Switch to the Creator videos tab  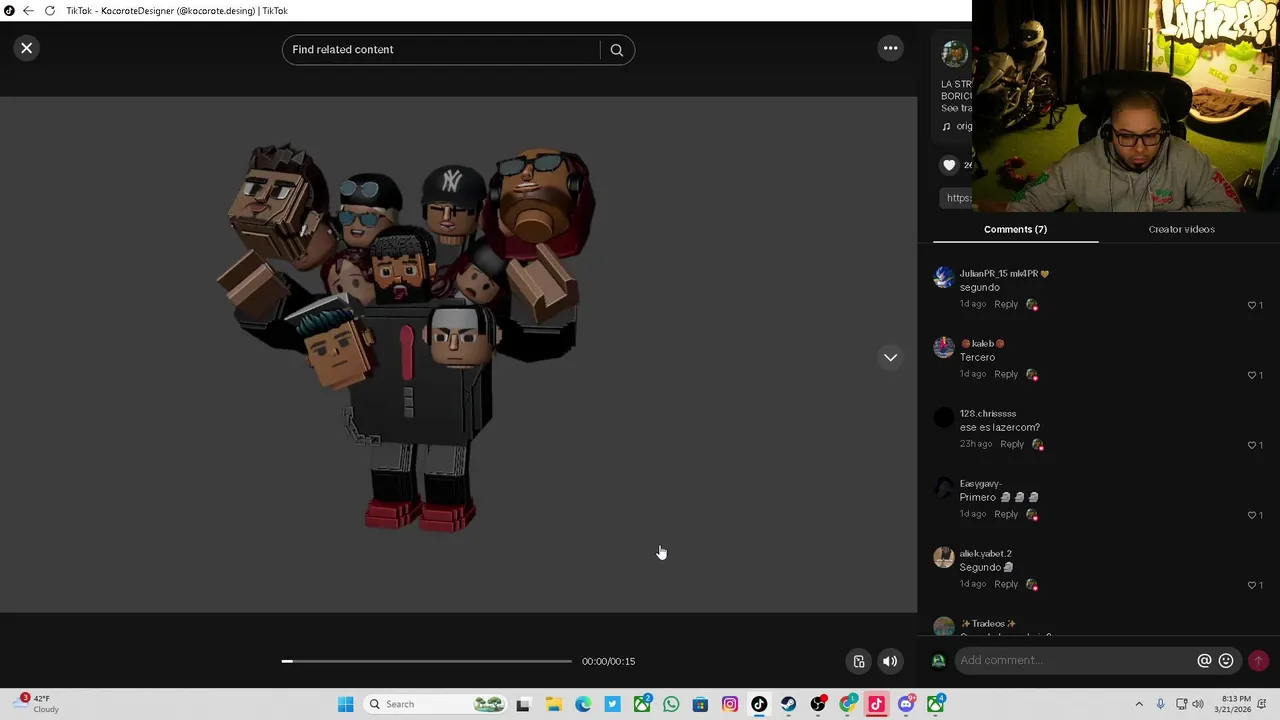(1181, 229)
